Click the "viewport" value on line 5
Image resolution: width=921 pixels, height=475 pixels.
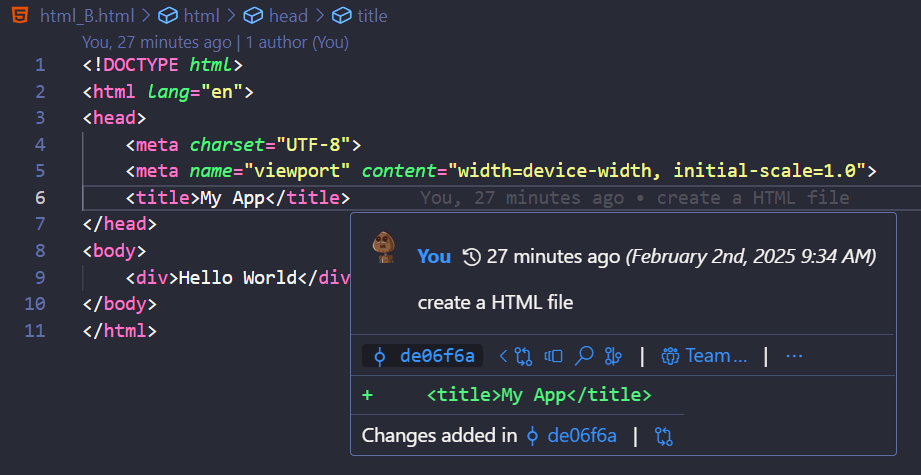[x=297, y=171]
